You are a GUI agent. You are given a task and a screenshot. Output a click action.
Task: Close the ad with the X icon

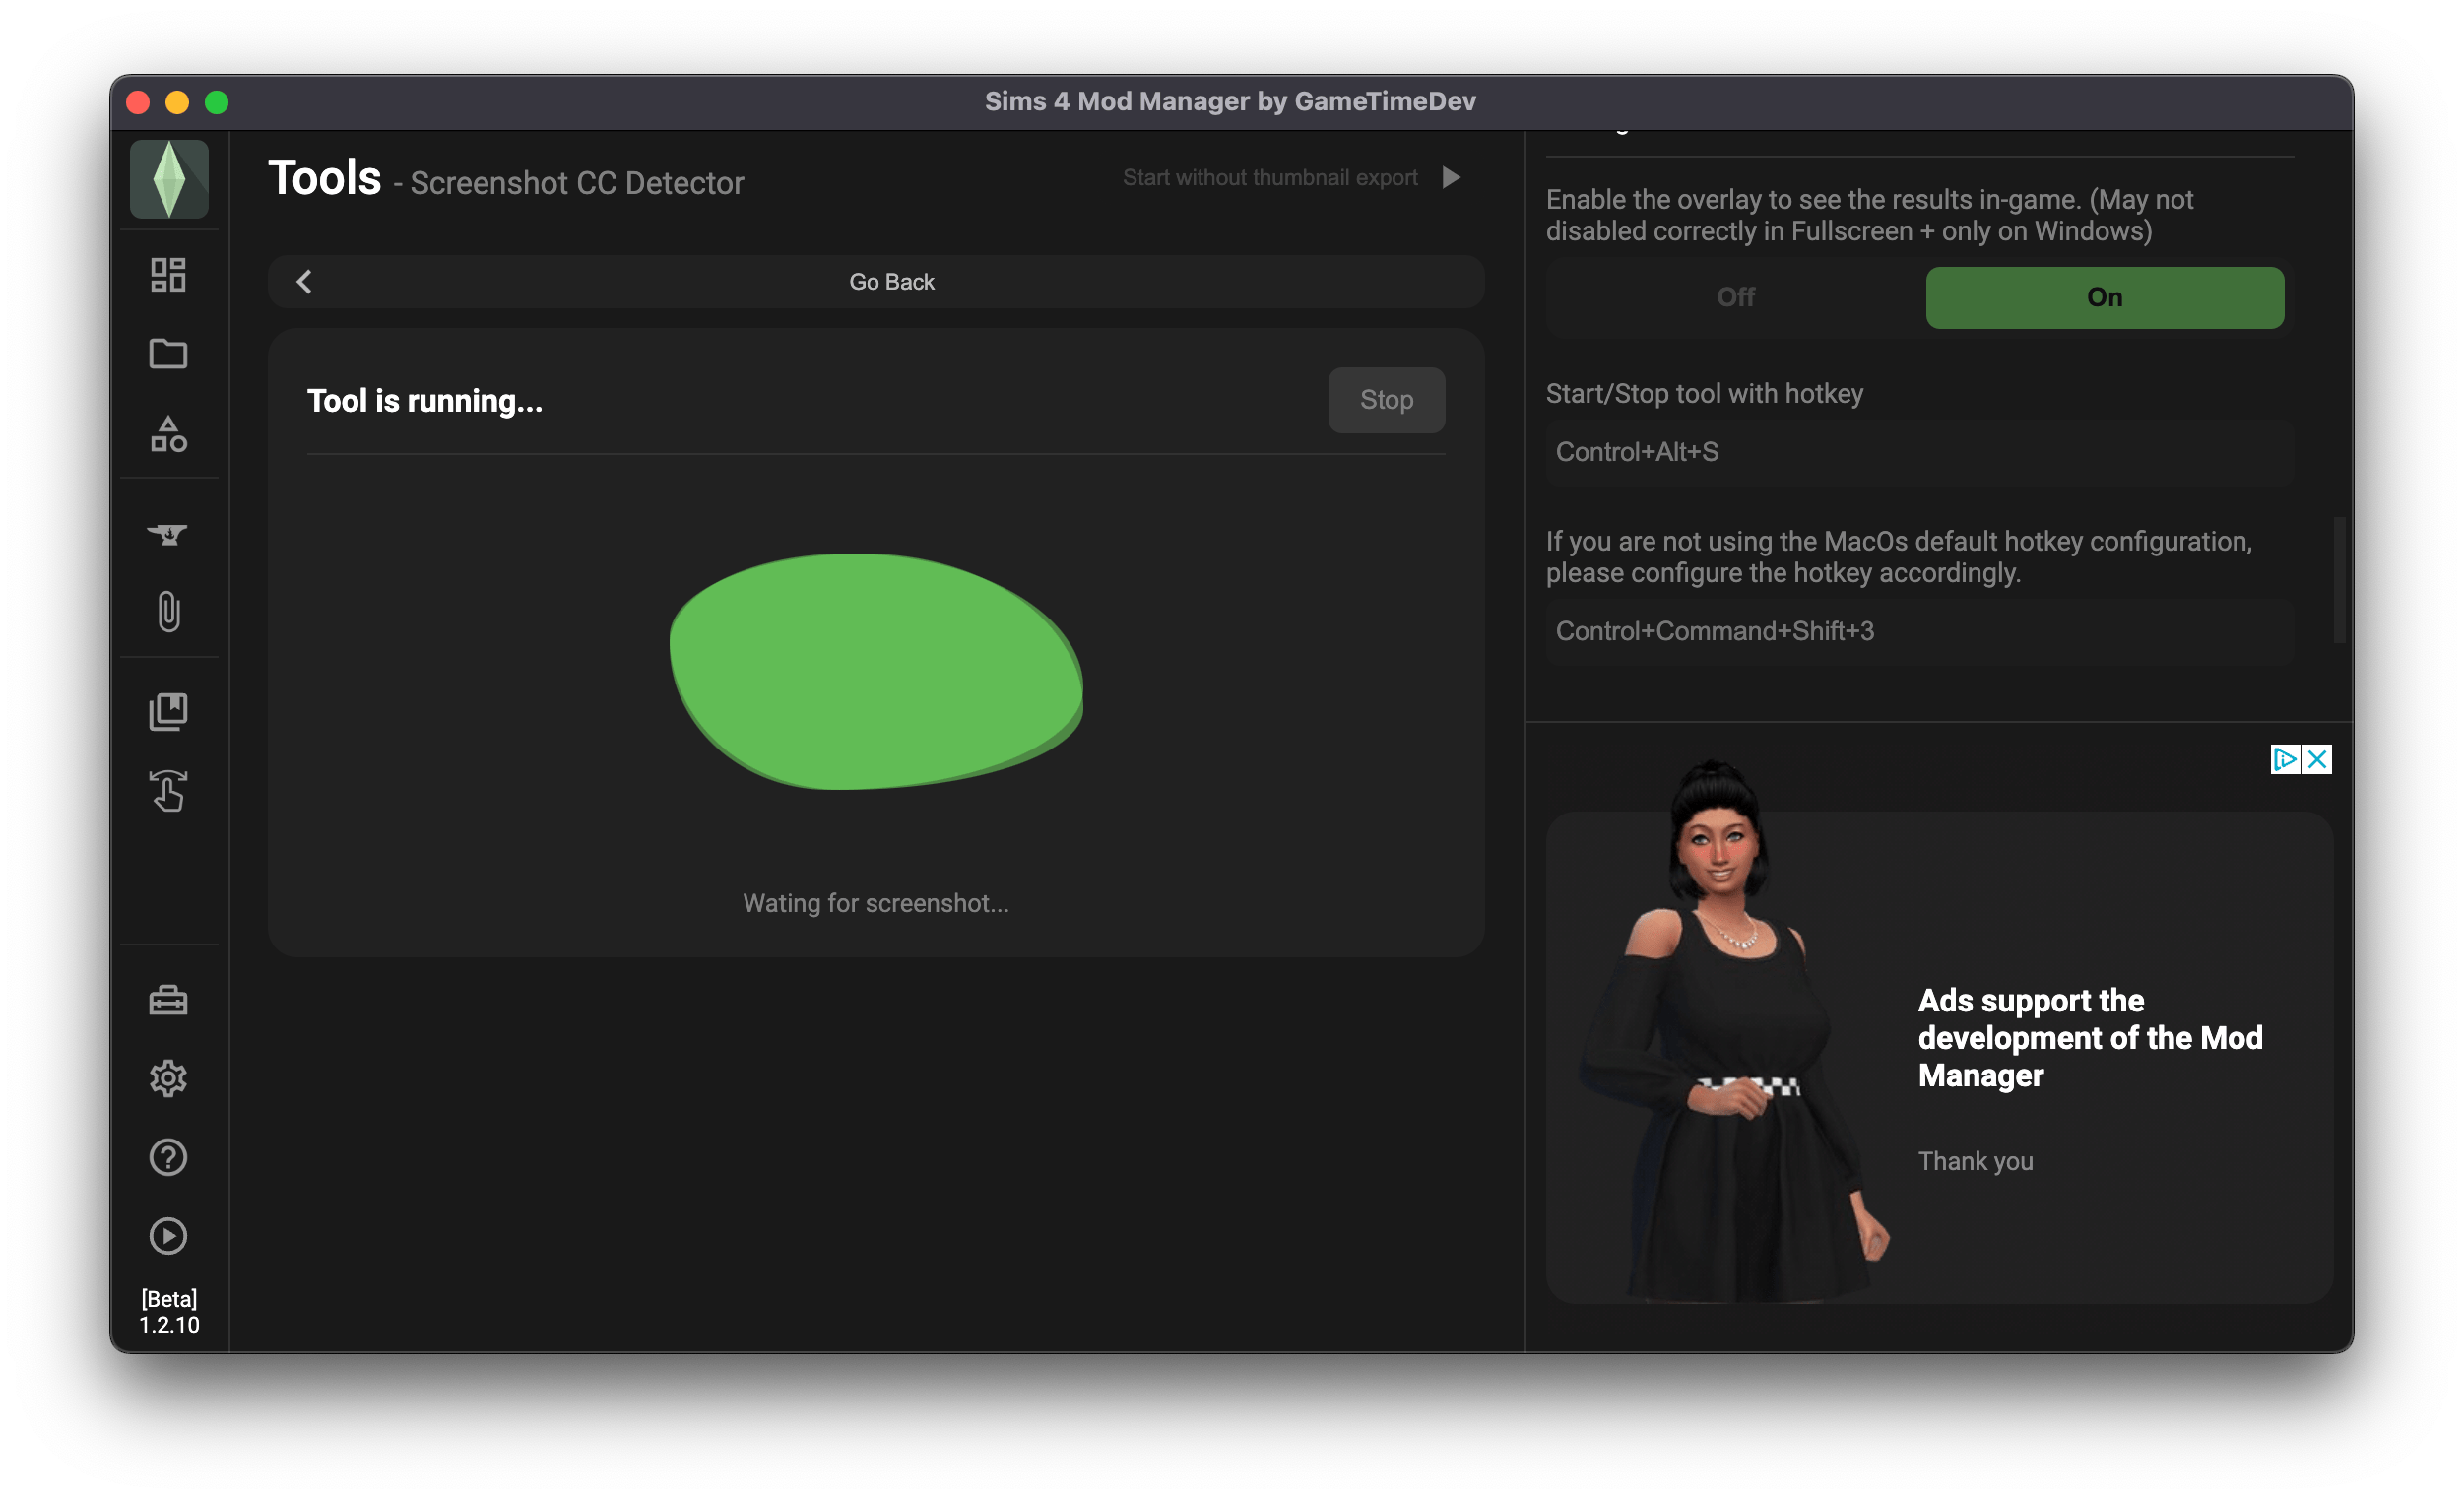point(2317,760)
